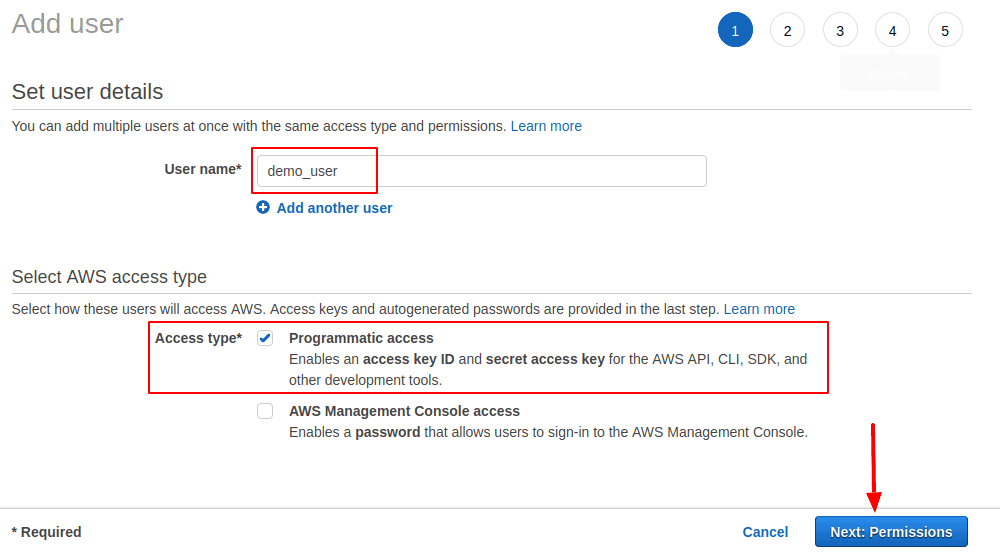This screenshot has height=552, width=1000.
Task: Click the Programmatic access label text
Action: [x=361, y=338]
